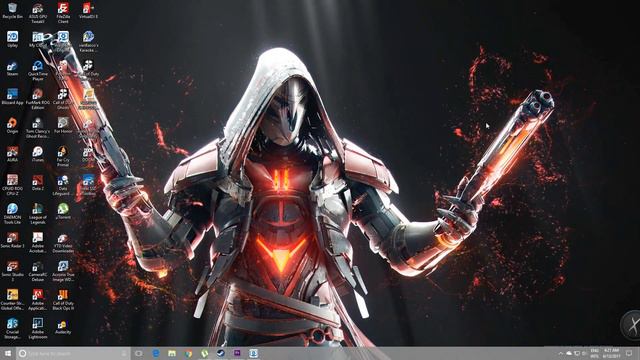Image resolution: width=640 pixels, height=360 pixels.
Task: Open the Origin desktop shortcut
Action: (12, 125)
